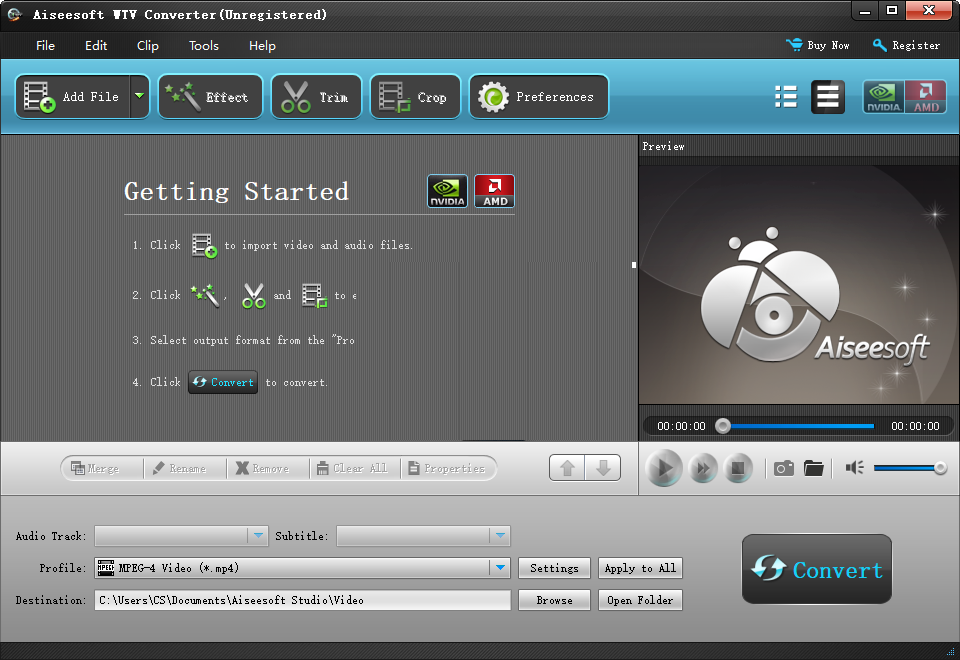The height and width of the screenshot is (660, 960).
Task: Open the Clip menu
Action: pos(147,45)
